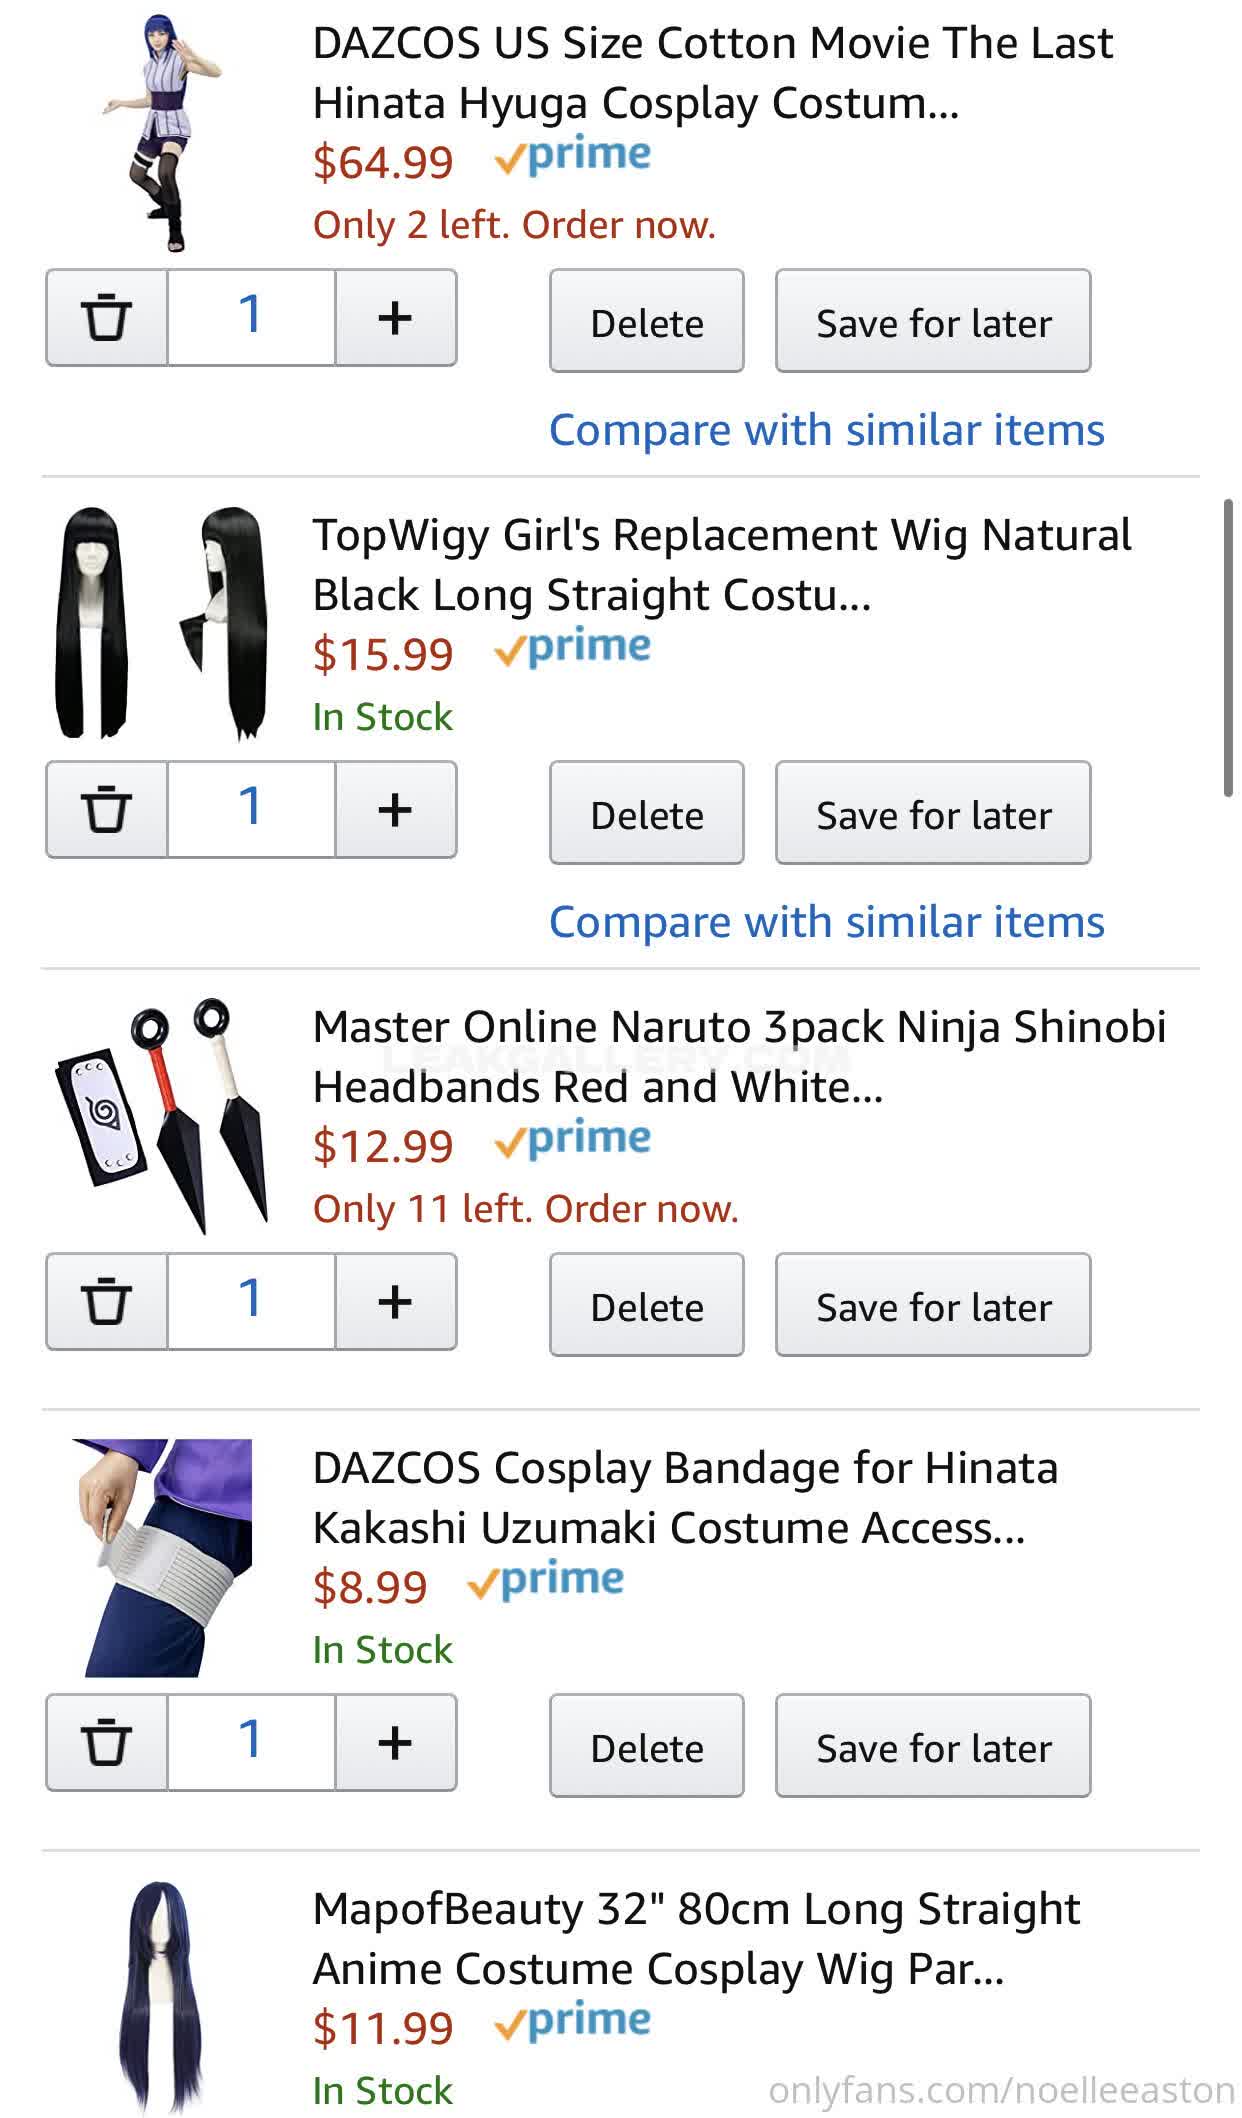Image resolution: width=1242 pixels, height=2118 pixels.
Task: Click trash icon for Naruto headbands pack
Action: [106, 1302]
